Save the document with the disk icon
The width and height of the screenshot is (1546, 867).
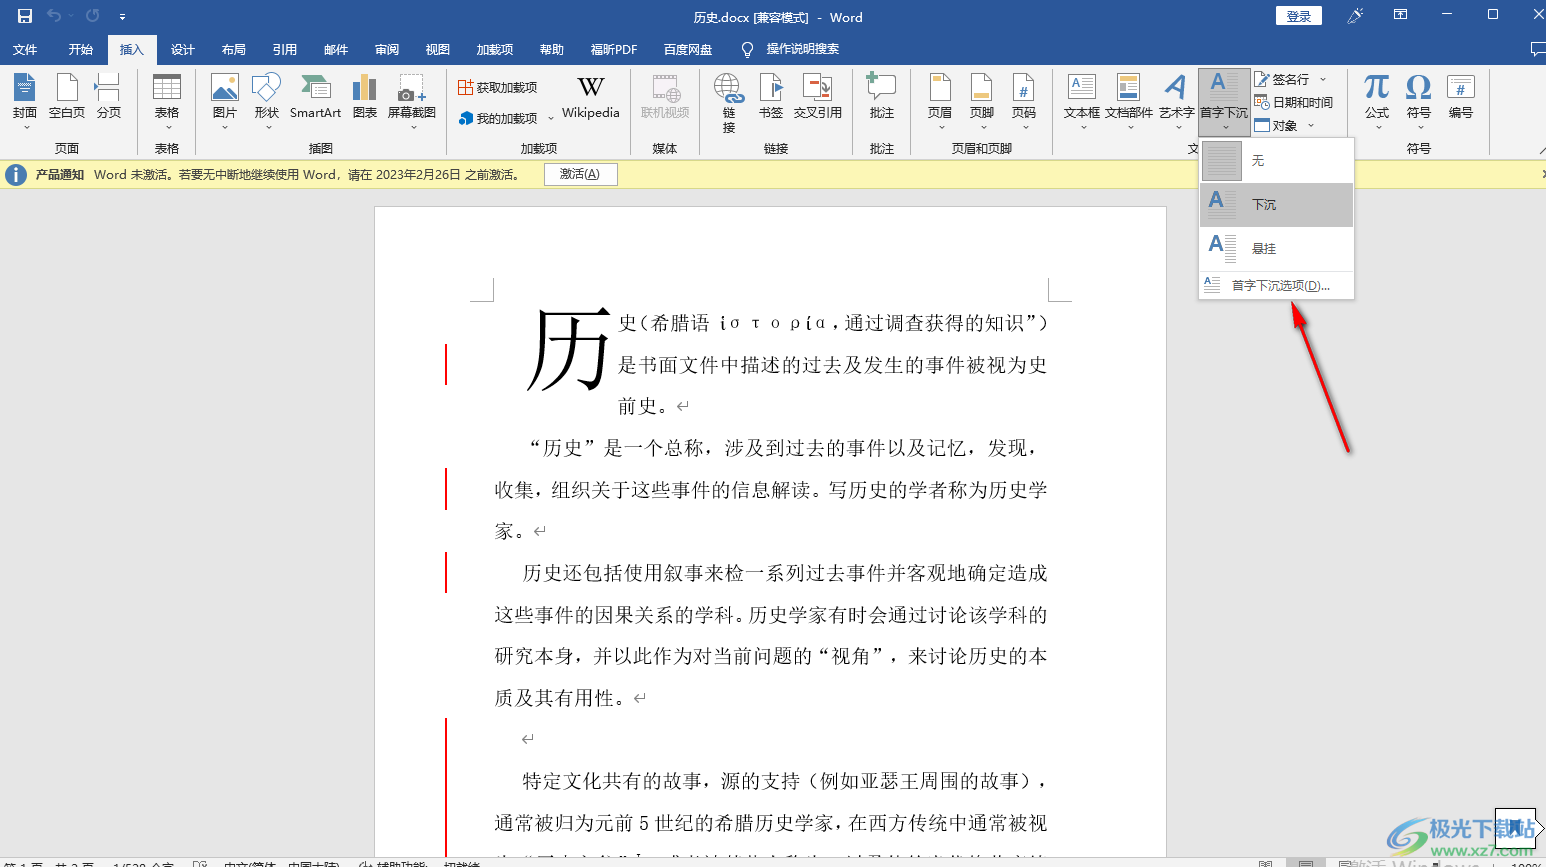coord(25,16)
